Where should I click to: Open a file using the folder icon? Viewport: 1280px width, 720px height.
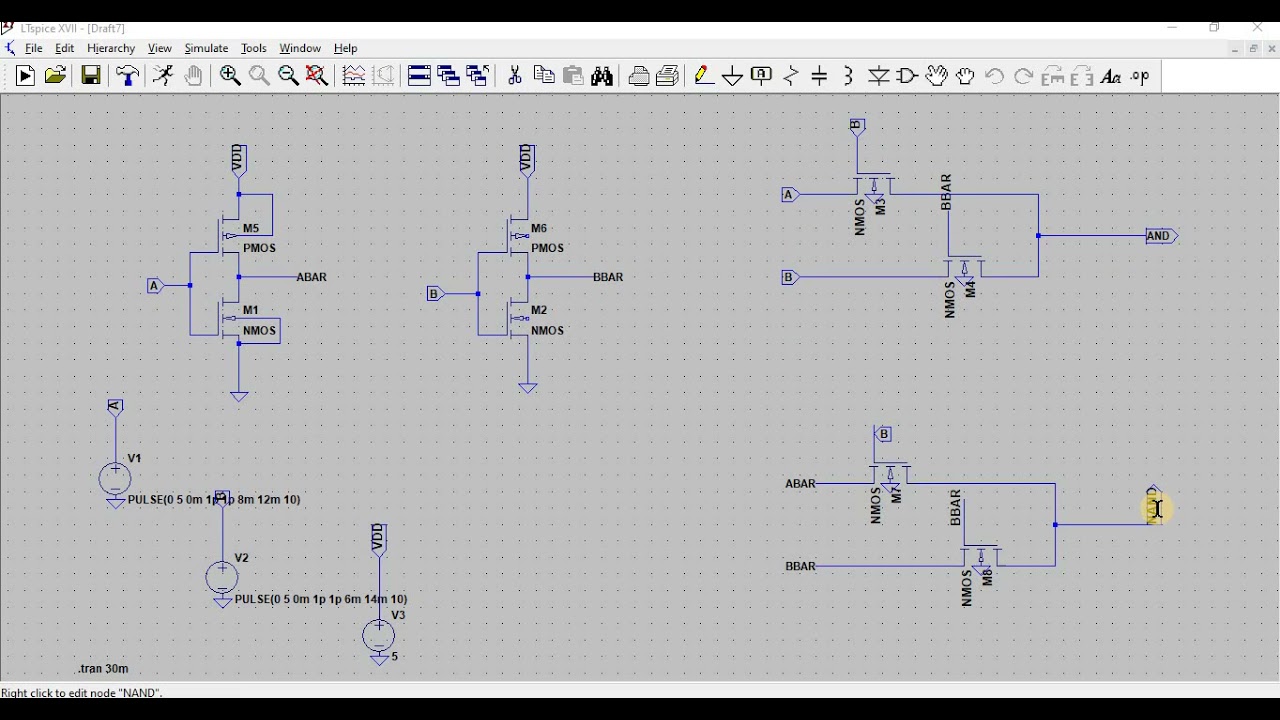56,76
